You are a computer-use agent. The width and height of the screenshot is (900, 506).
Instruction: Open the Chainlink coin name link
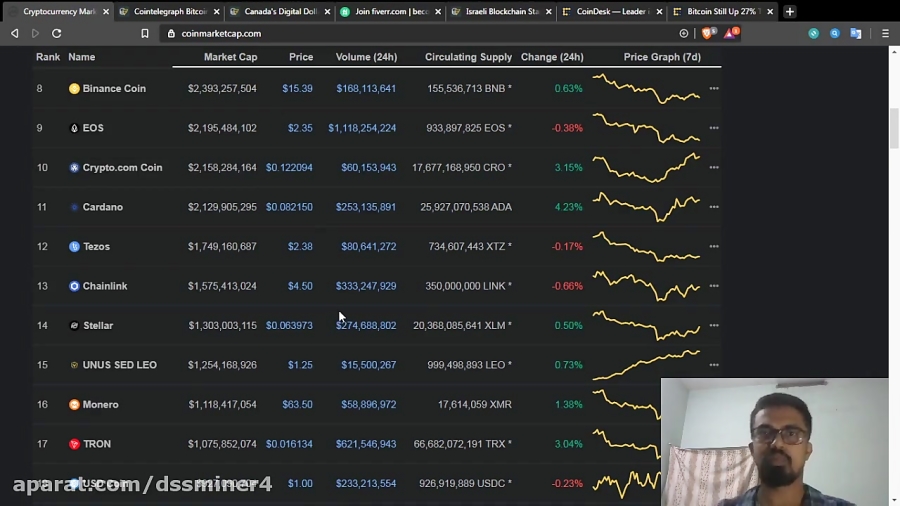point(105,286)
